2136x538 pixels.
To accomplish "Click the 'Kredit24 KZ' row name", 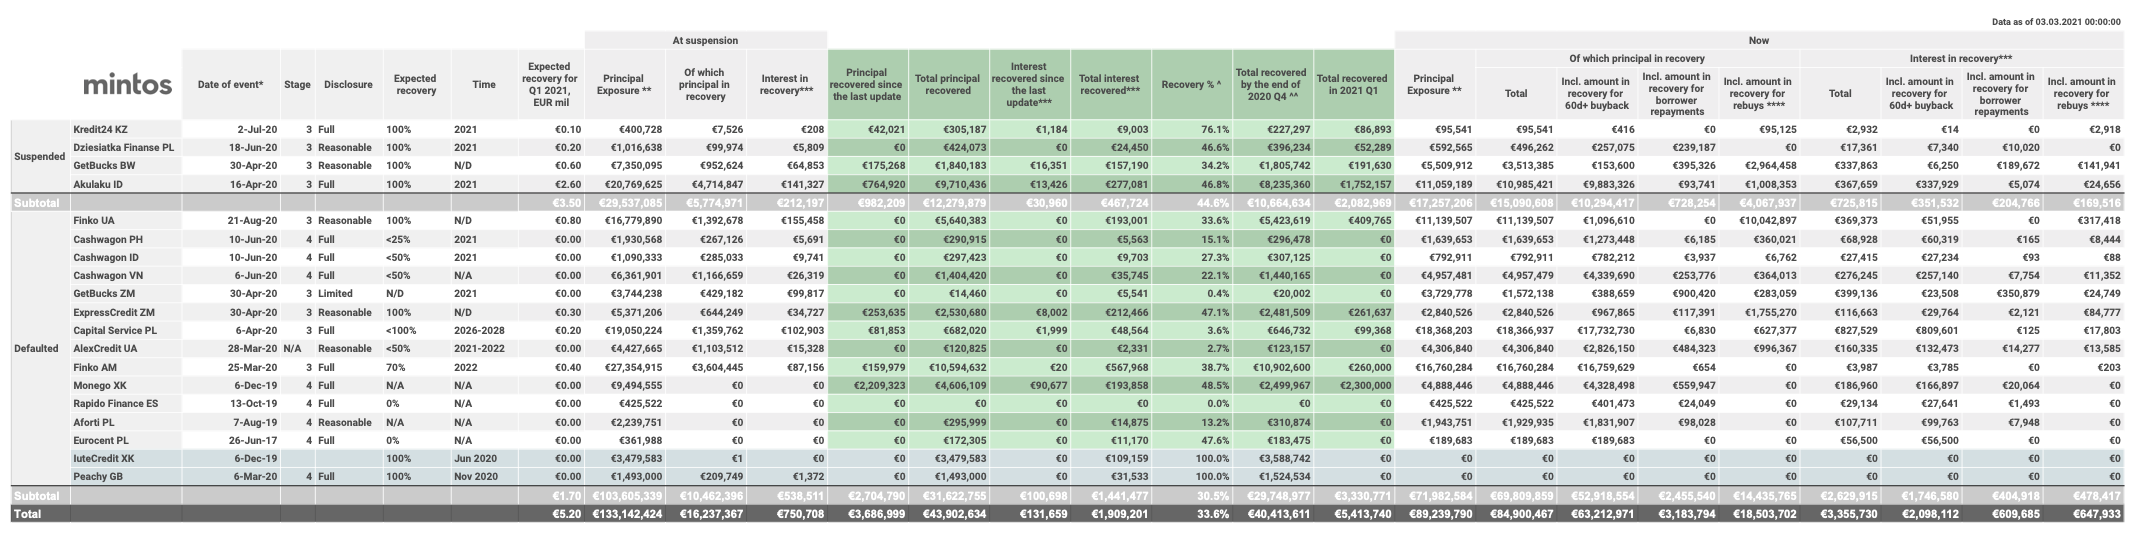I will (100, 130).
